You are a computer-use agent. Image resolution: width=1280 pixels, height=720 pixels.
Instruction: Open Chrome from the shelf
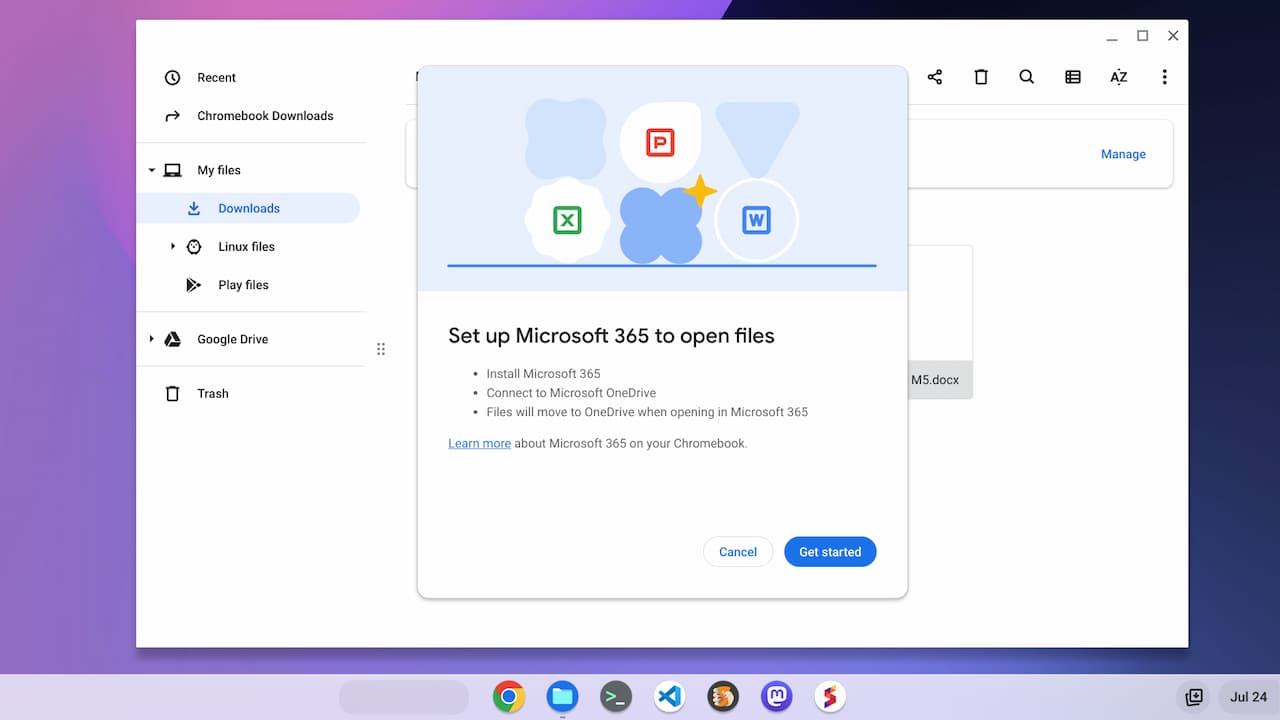point(509,697)
